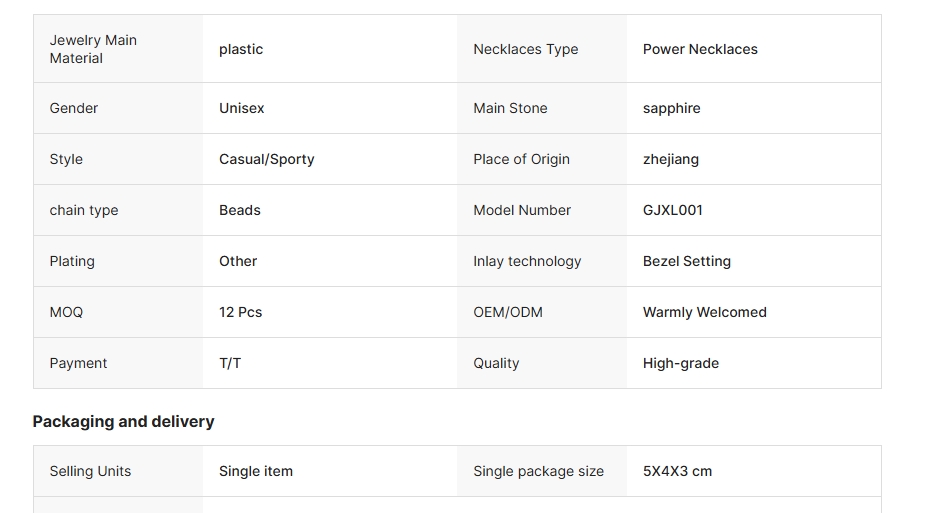Select the '5X4X3 cm' package size value
This screenshot has width=949, height=513.
click(677, 471)
